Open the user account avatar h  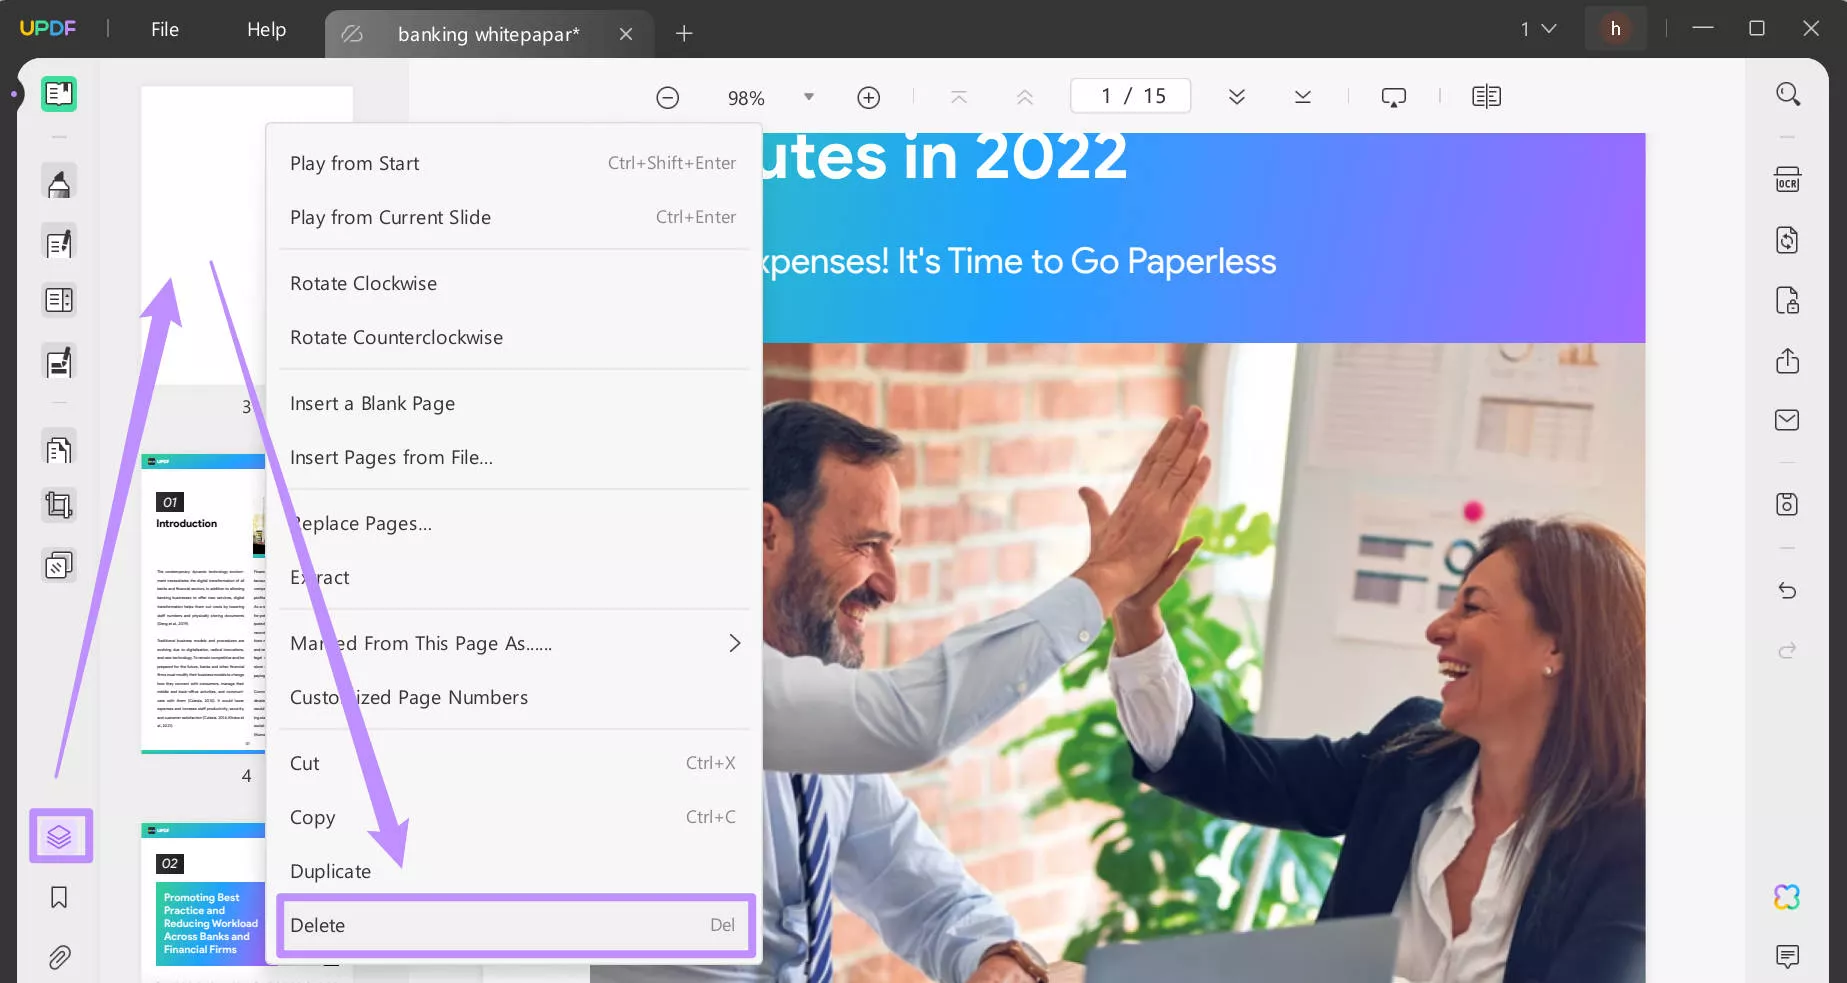point(1615,29)
